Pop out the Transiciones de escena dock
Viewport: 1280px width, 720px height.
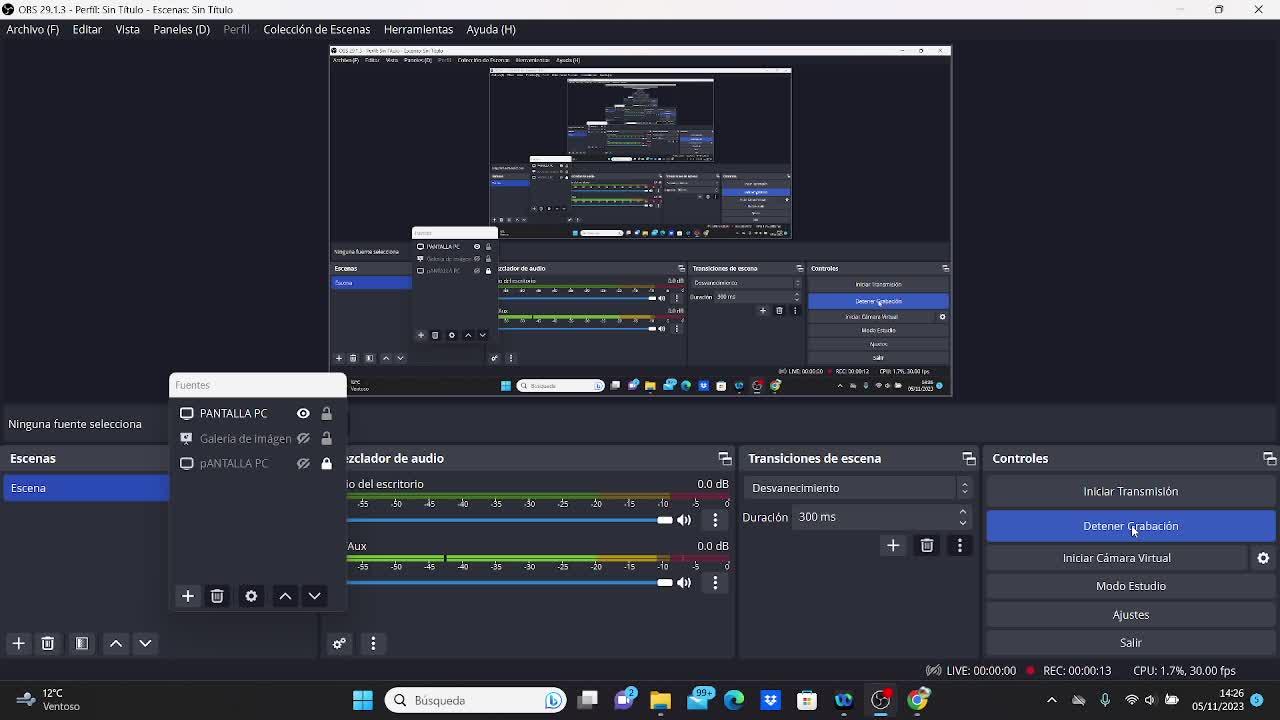(x=969, y=458)
